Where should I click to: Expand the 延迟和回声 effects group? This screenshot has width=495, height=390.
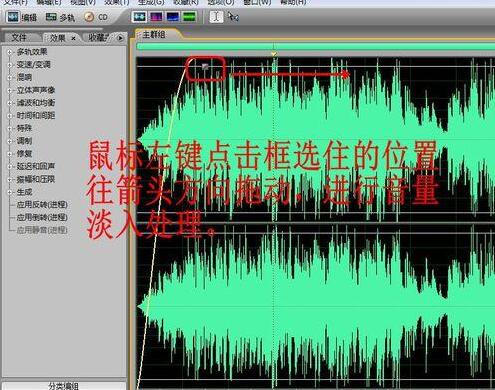pyautogui.click(x=10, y=166)
